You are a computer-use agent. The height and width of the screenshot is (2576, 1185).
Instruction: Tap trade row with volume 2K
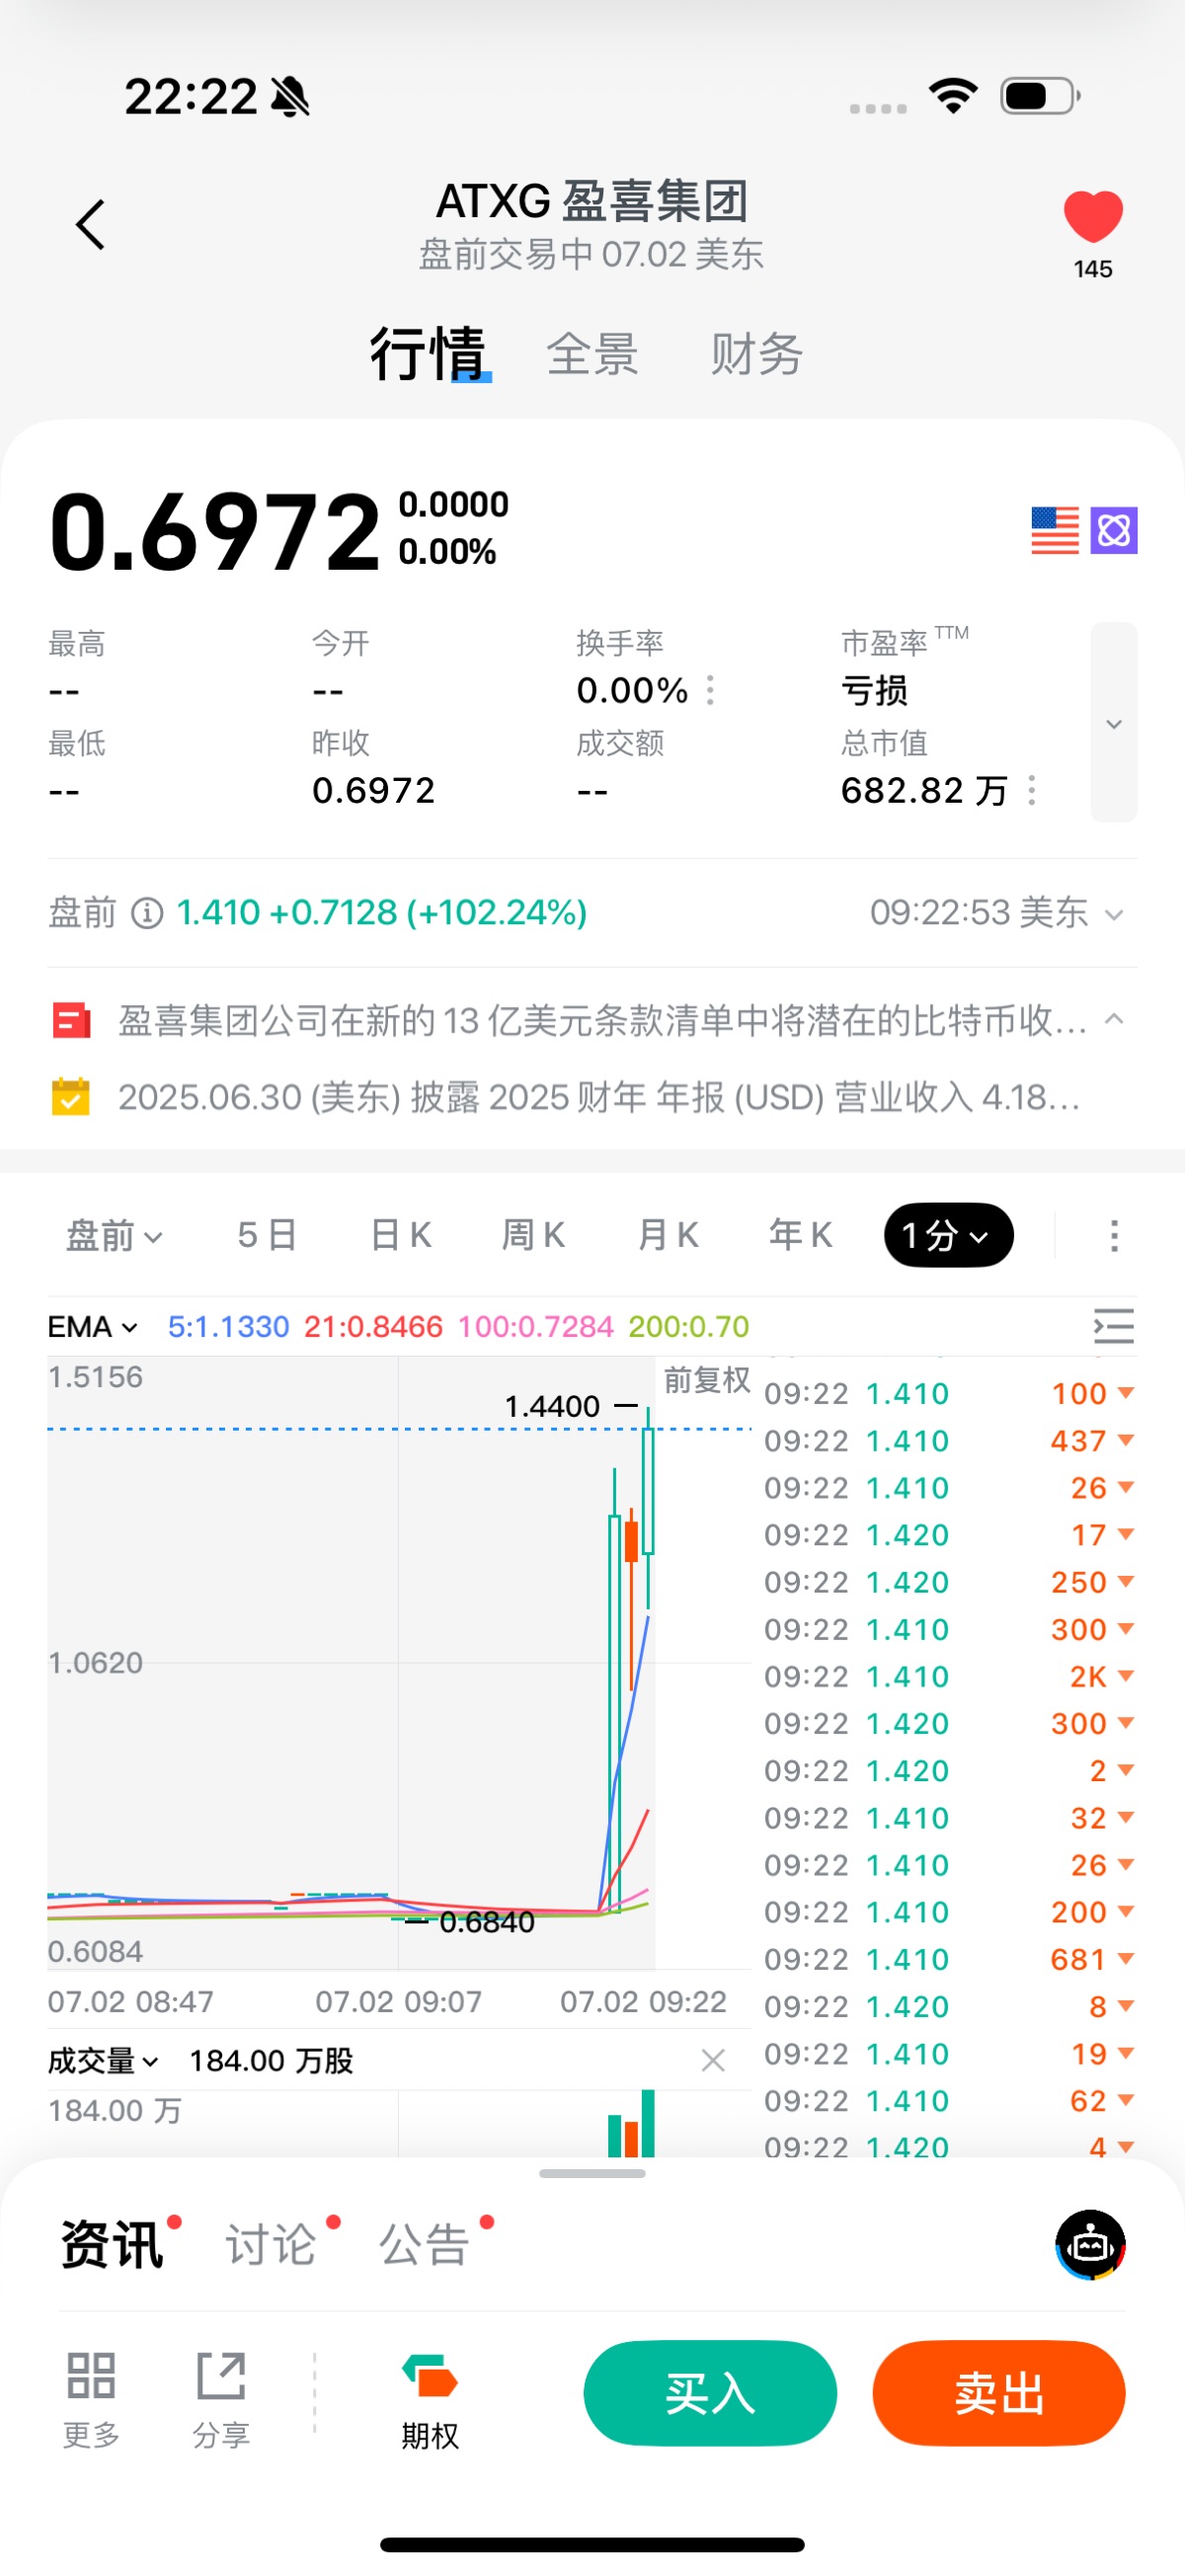[x=949, y=1676]
